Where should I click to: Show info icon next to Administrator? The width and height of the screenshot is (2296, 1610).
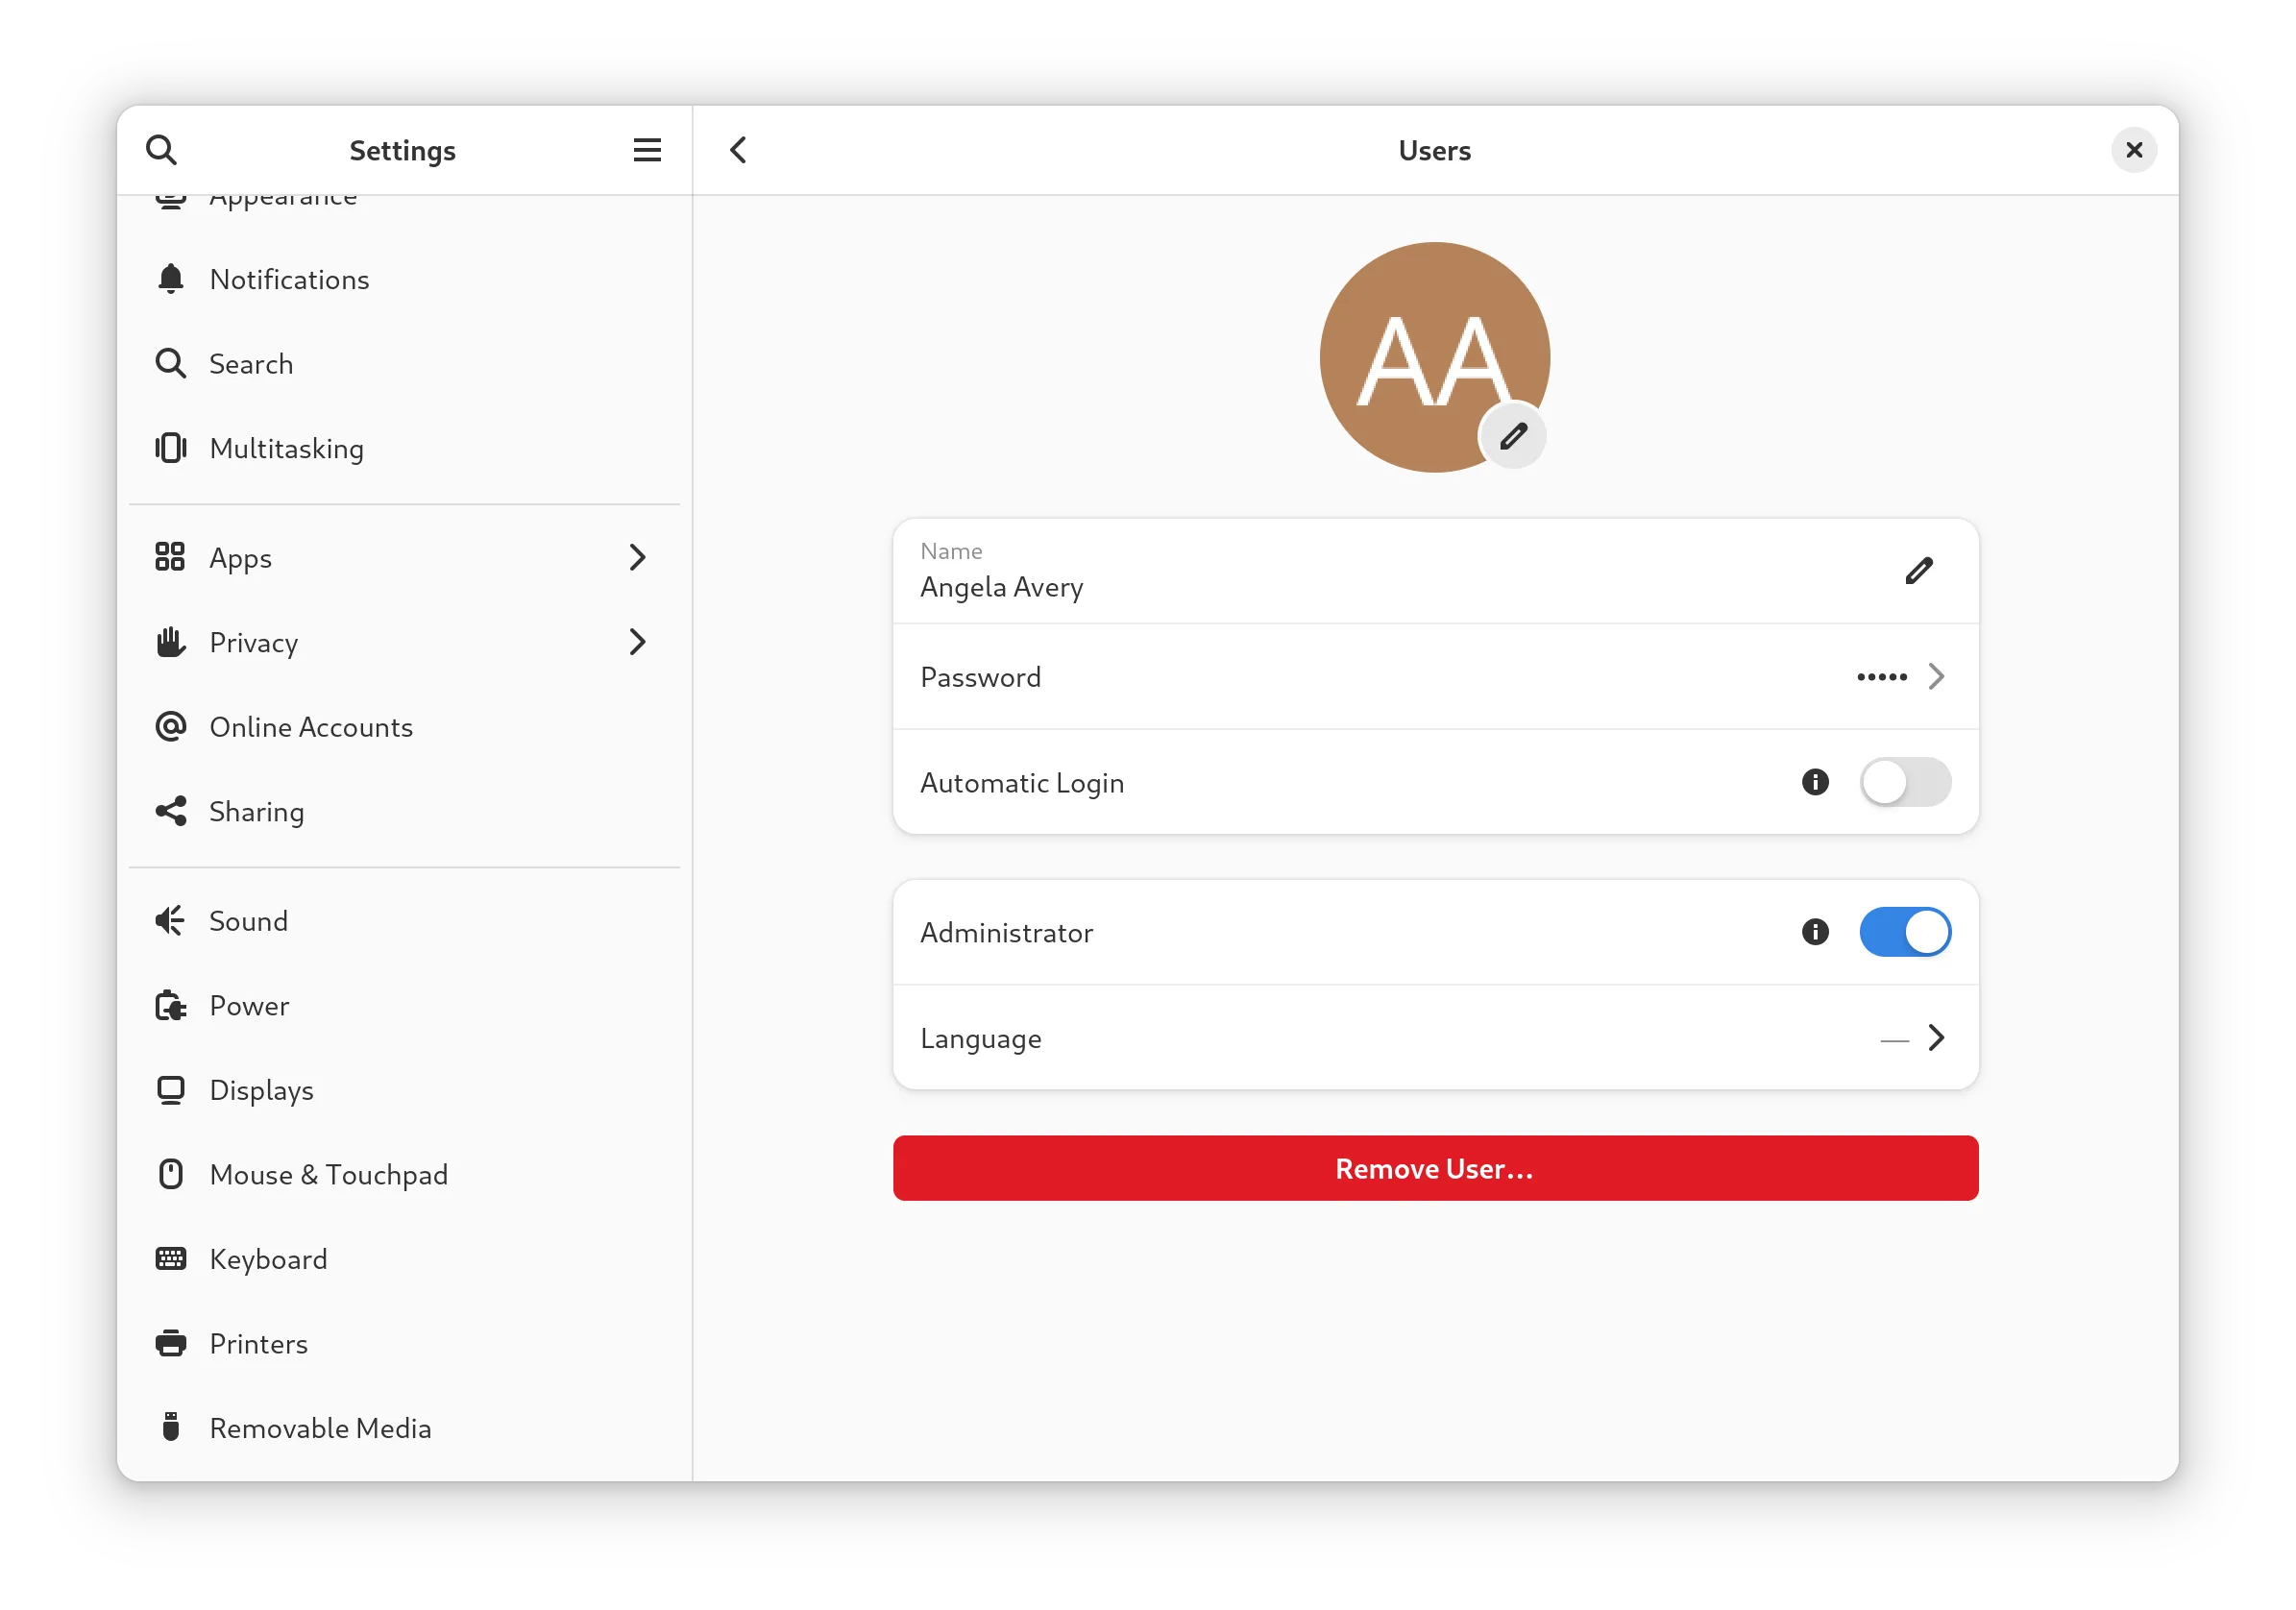1814,932
